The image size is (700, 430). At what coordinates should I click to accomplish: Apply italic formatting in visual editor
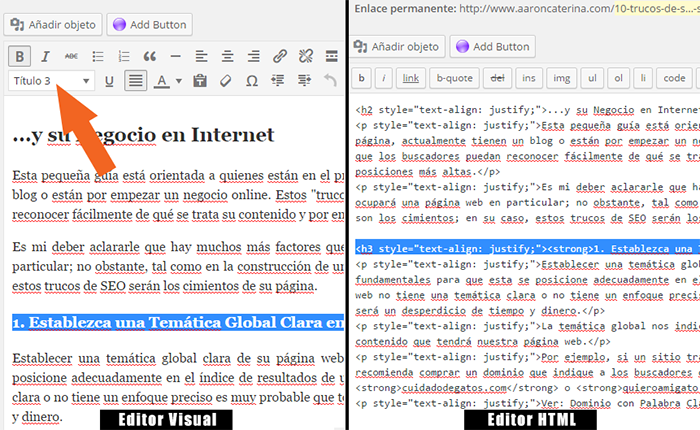(45, 55)
